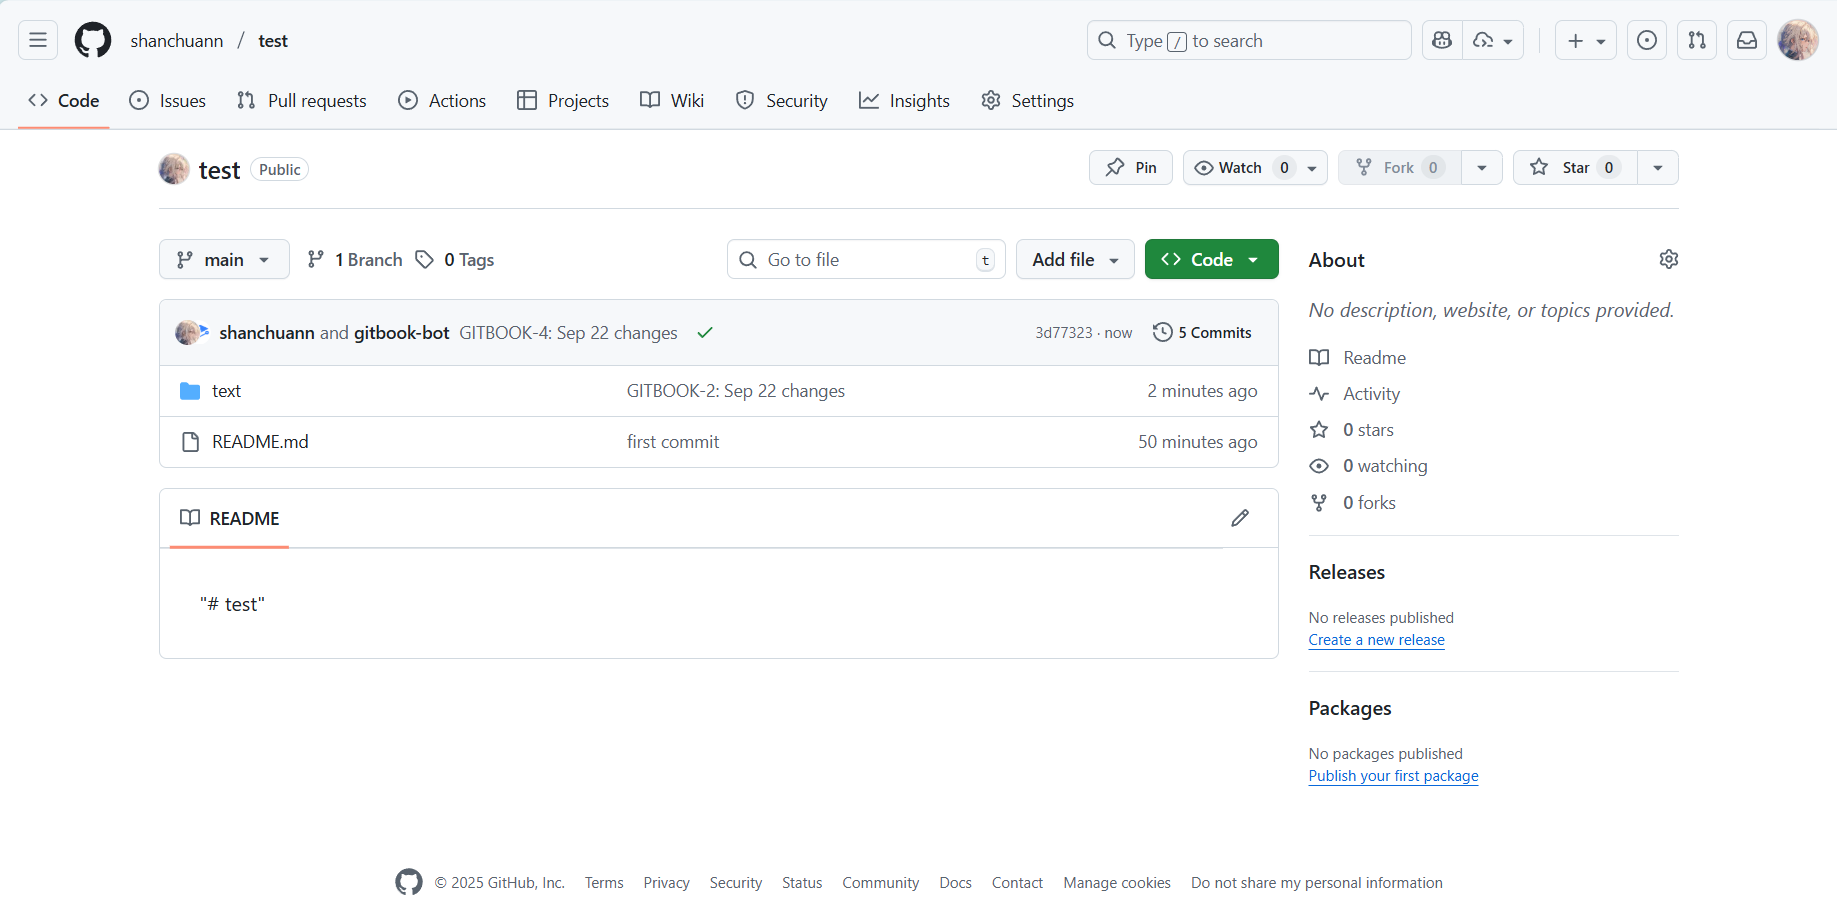This screenshot has height=913, width=1837.
Task: Star the test repository
Action: [1575, 168]
